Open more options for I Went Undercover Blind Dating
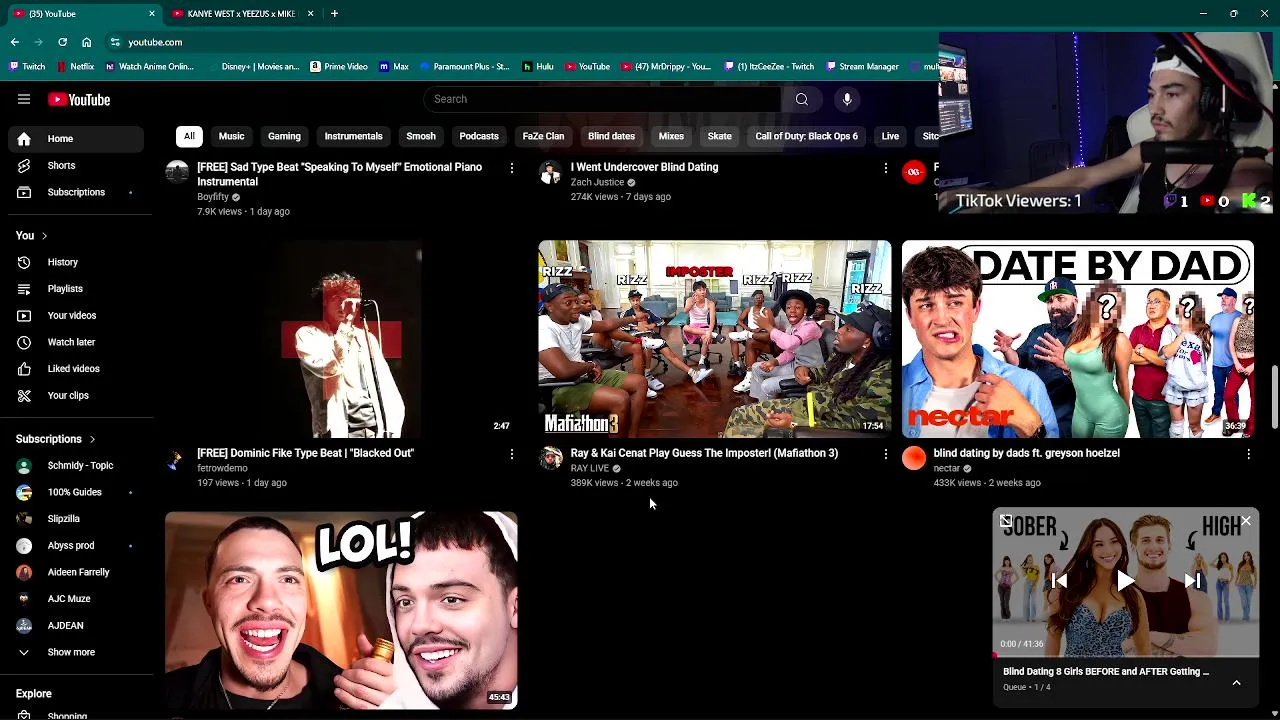Screen dimensions: 1280x720 [885, 168]
